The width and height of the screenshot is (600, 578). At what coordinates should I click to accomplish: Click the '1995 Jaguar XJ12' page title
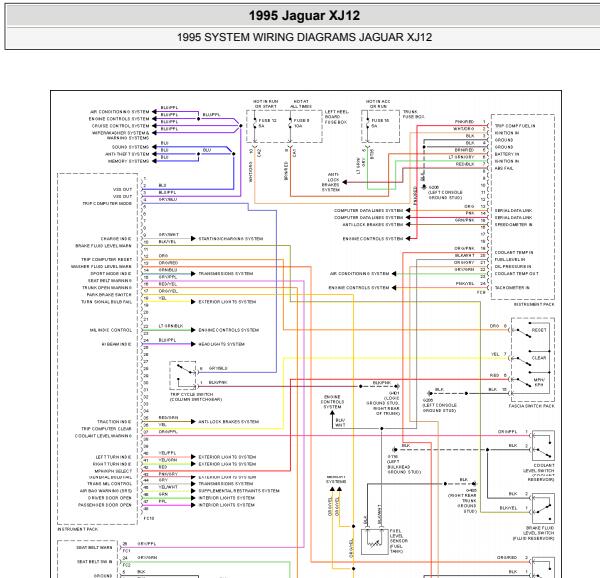[x=304, y=16]
